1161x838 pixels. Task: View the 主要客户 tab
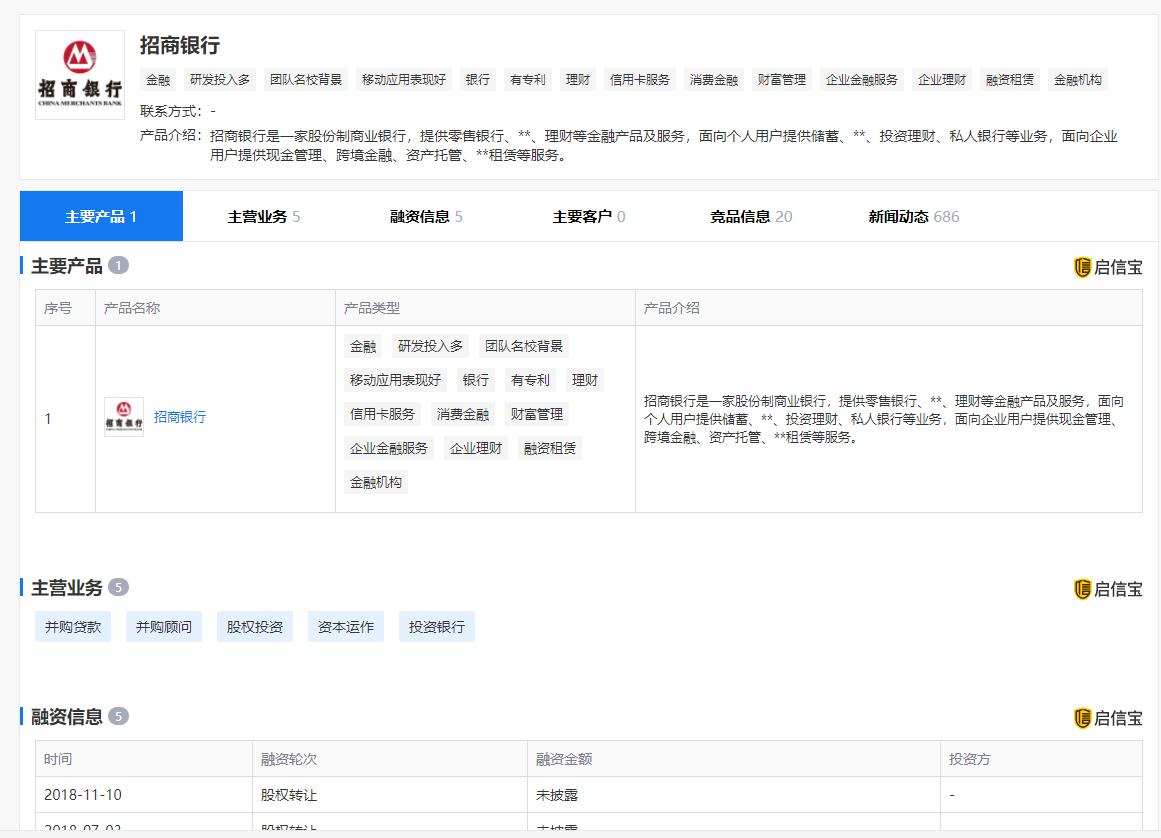pos(583,215)
